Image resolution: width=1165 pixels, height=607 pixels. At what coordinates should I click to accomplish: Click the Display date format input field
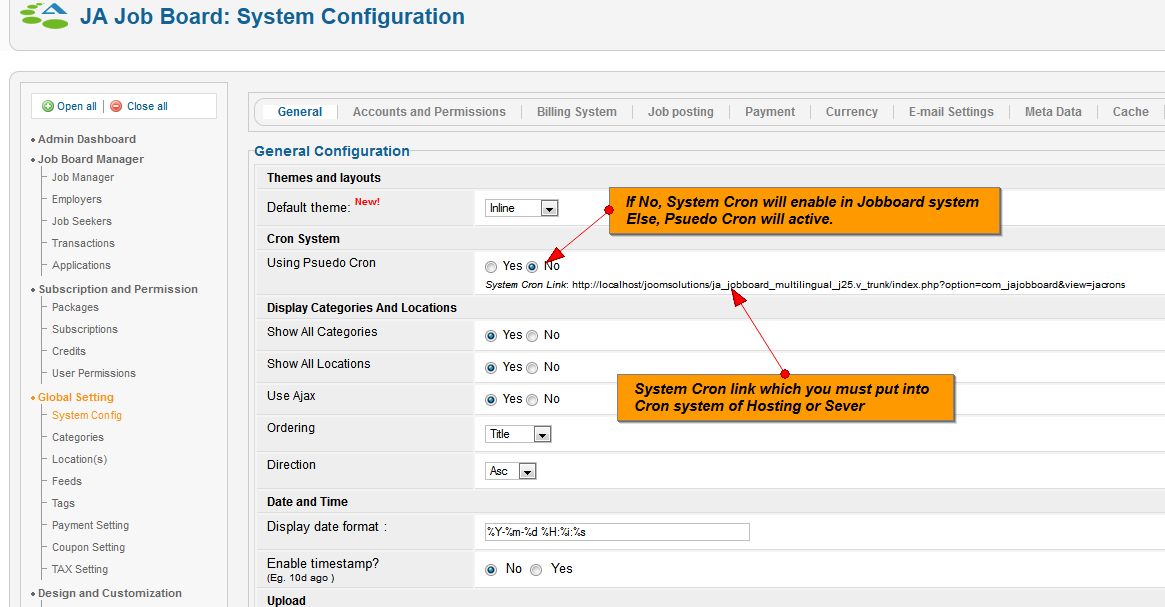pos(615,531)
